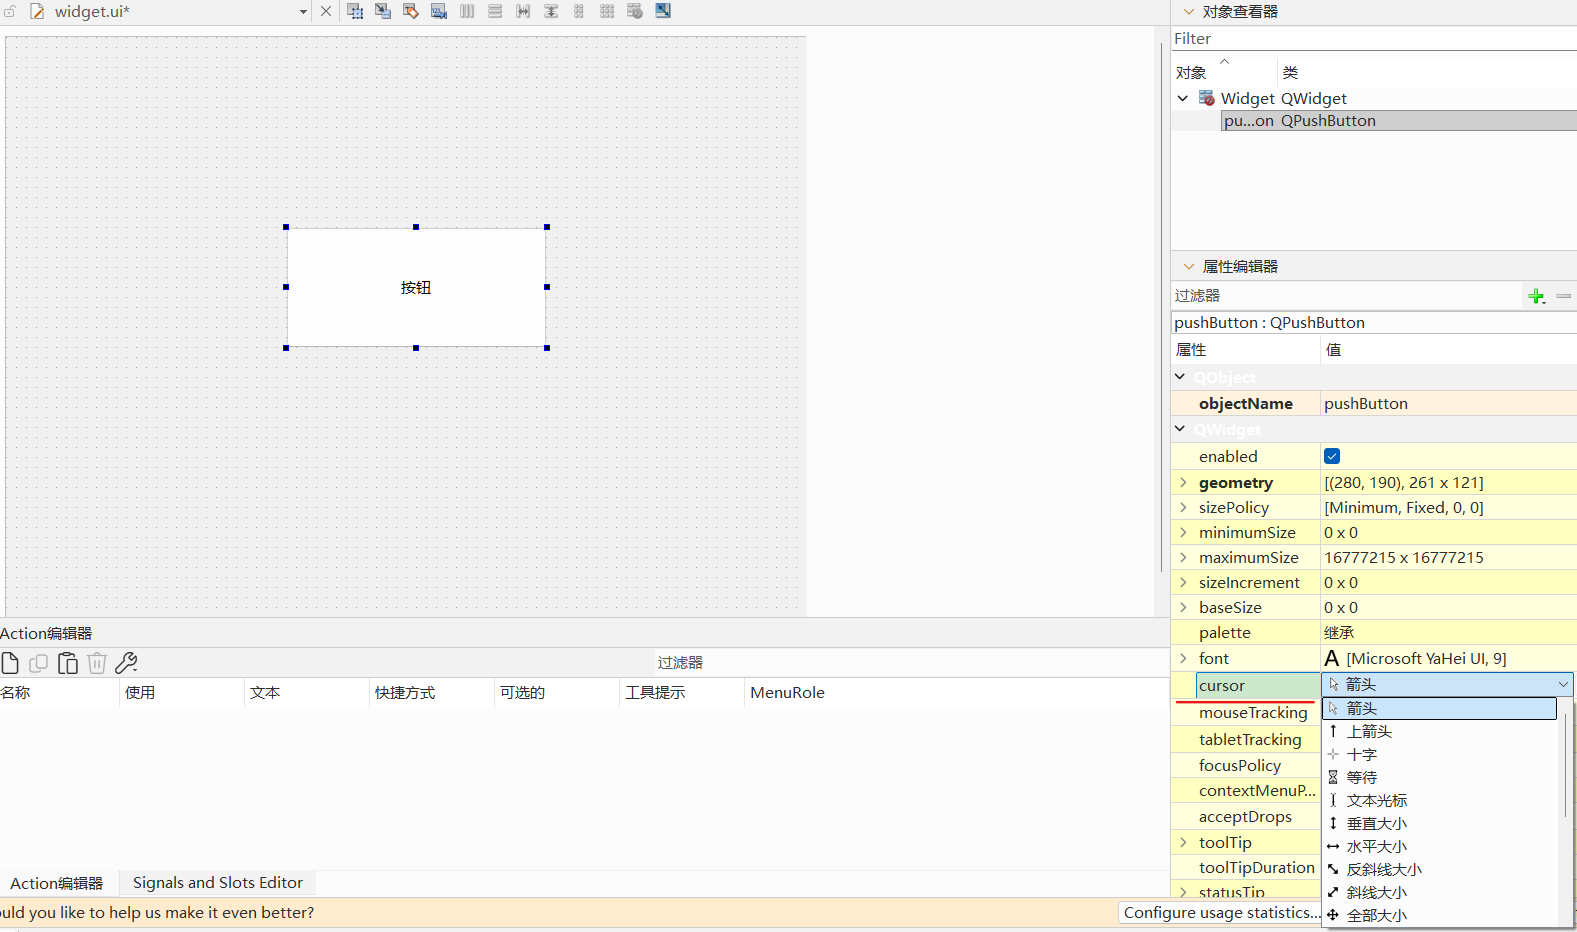Choose 十字 cursor option
The height and width of the screenshot is (932, 1577).
(1440, 754)
